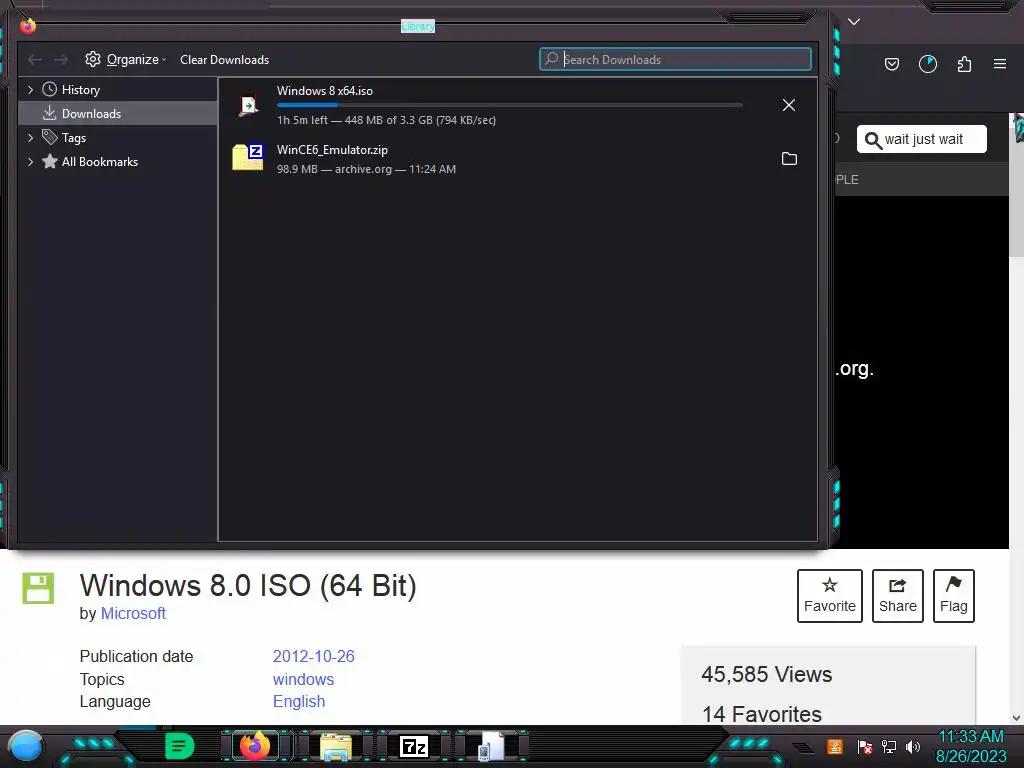Open the Start orb on taskbar
The image size is (1024, 768).
tap(26, 746)
